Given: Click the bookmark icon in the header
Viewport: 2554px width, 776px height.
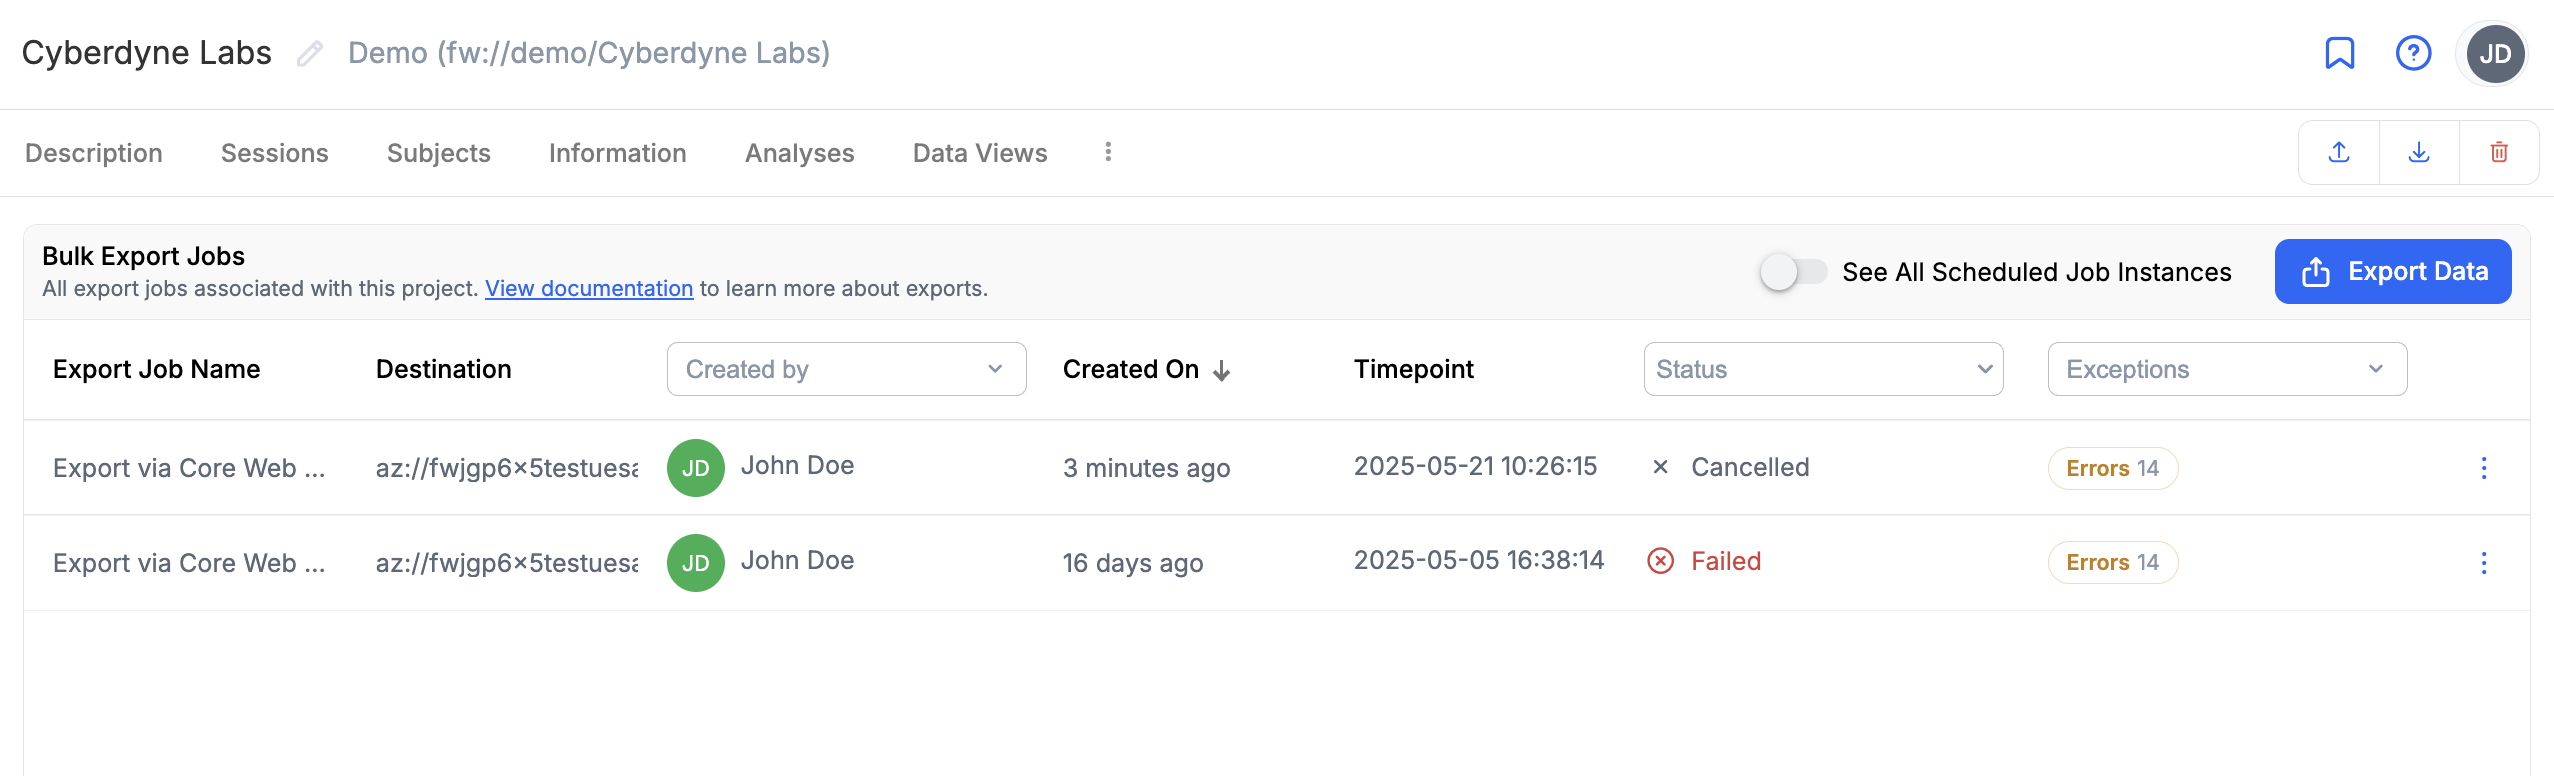Looking at the screenshot, I should (2340, 53).
